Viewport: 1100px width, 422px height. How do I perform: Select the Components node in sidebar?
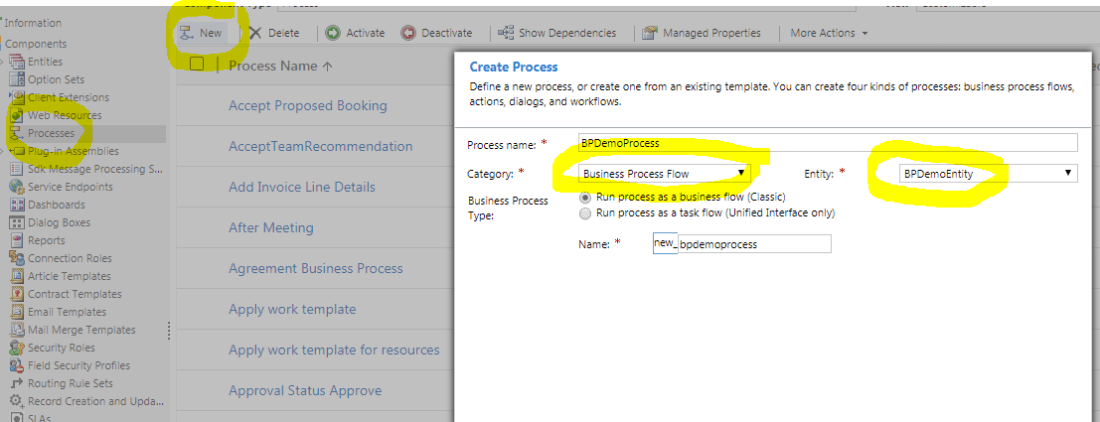[36, 43]
